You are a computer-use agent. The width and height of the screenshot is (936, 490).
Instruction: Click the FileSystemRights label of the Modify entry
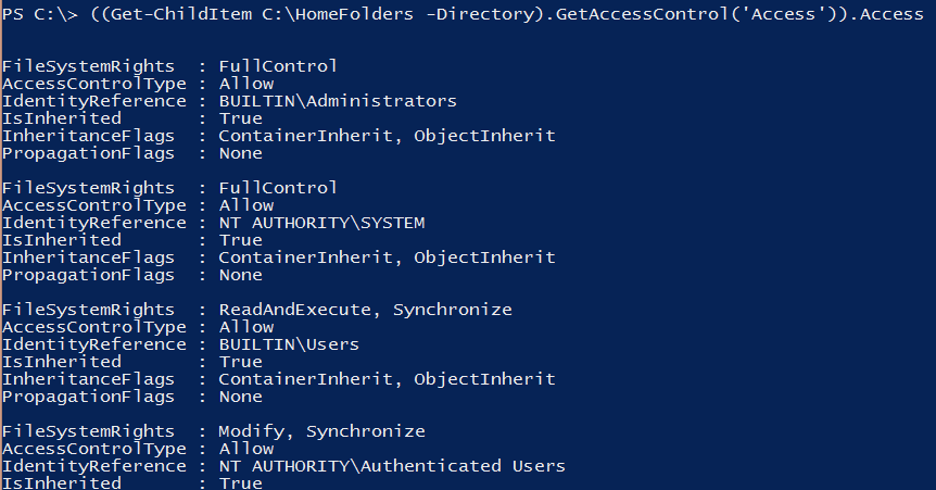pos(87,432)
